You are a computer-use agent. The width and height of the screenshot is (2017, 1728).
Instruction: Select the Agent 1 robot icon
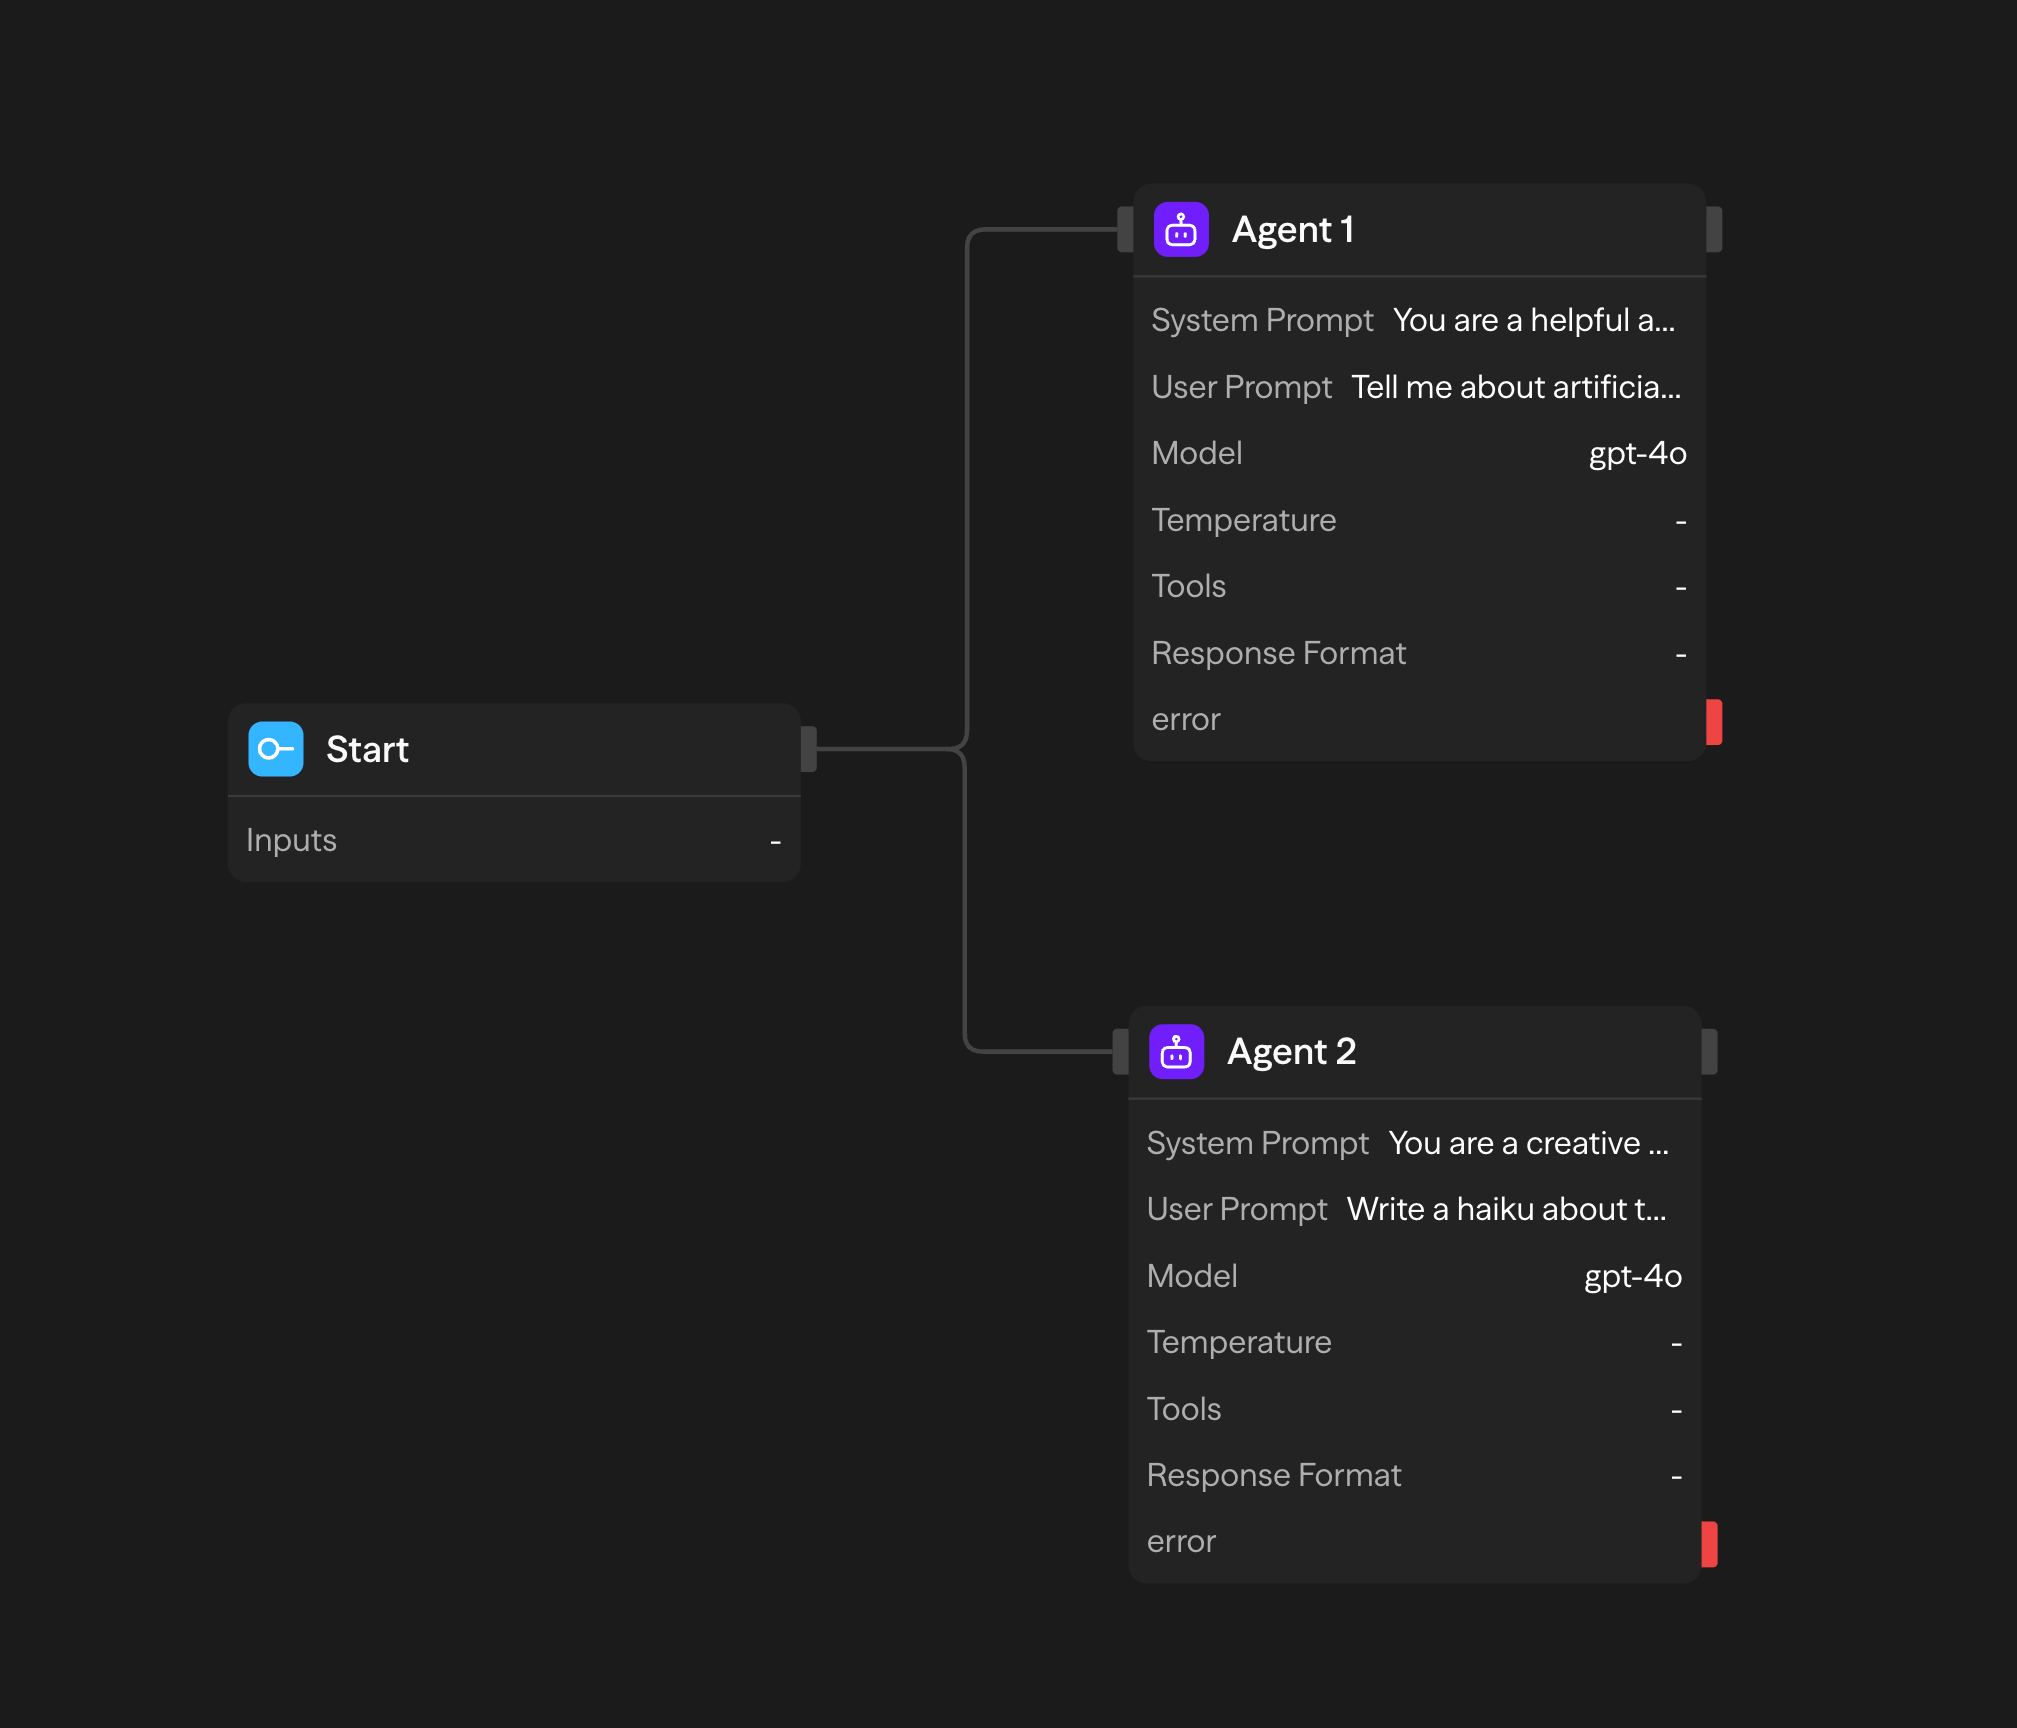[1182, 229]
